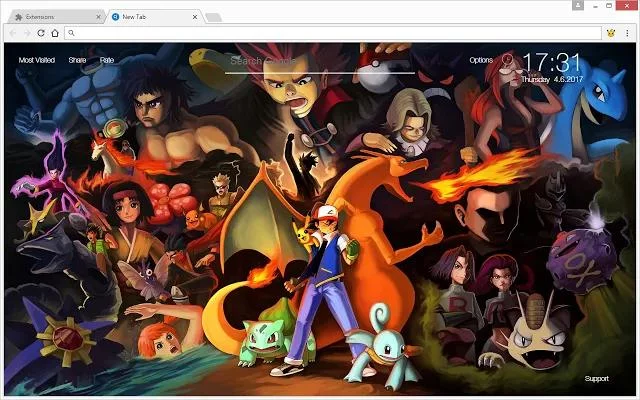The height and width of the screenshot is (400, 640).
Task: Open the user profile icon in title bar
Action: pos(578,5)
